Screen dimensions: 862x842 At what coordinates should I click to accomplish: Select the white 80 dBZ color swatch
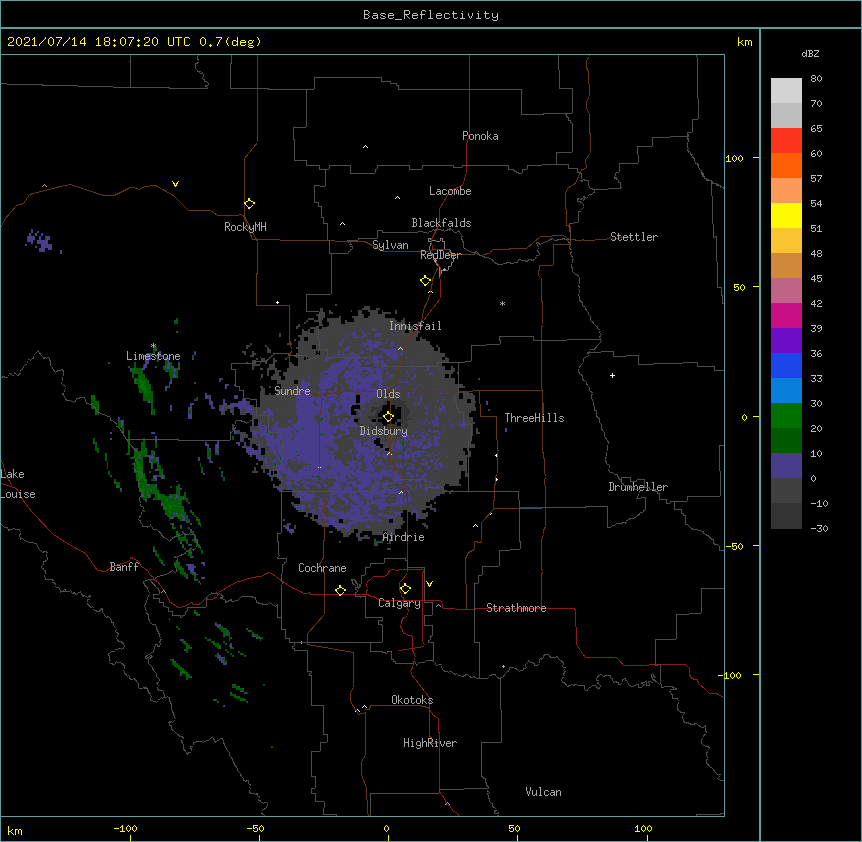pos(786,90)
